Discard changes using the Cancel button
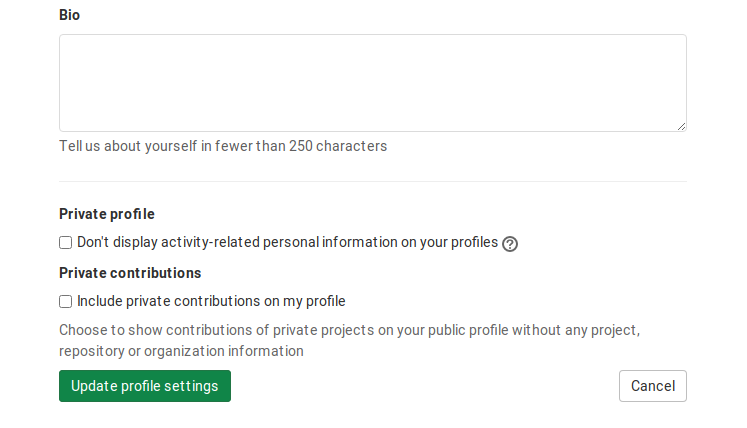 pyautogui.click(x=653, y=386)
